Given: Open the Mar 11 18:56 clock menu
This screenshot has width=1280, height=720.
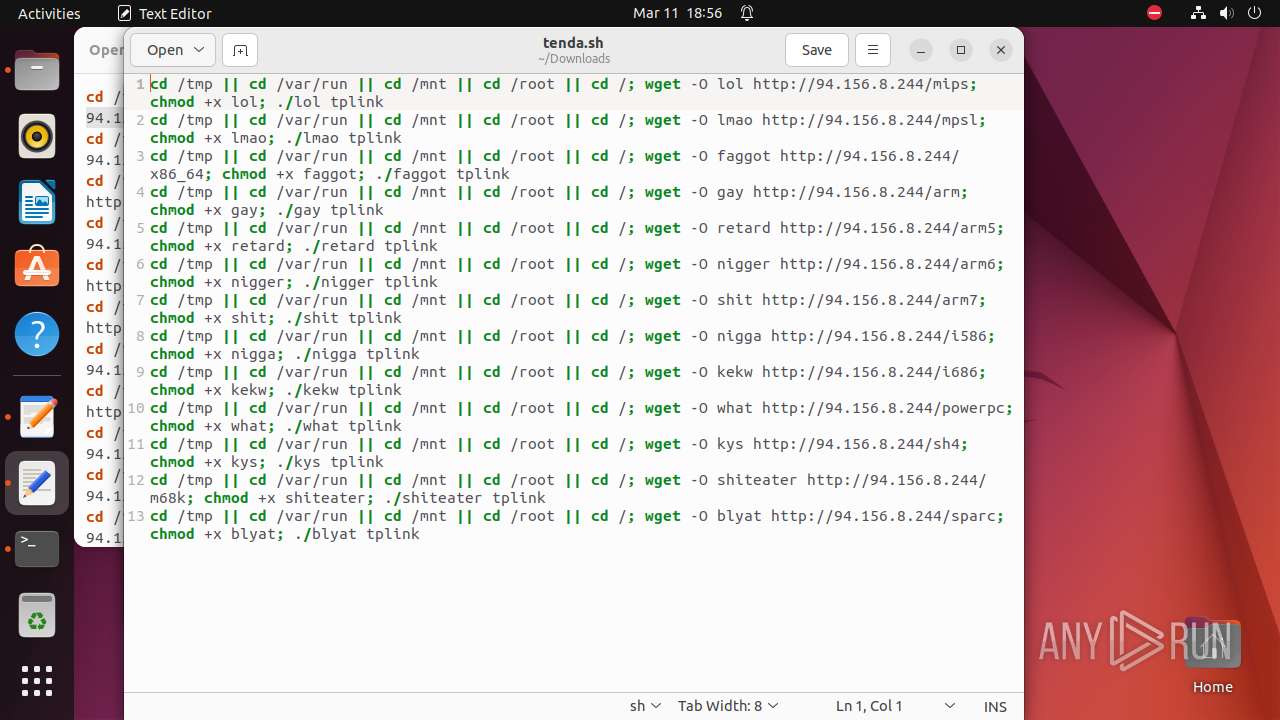Looking at the screenshot, I should (x=677, y=13).
